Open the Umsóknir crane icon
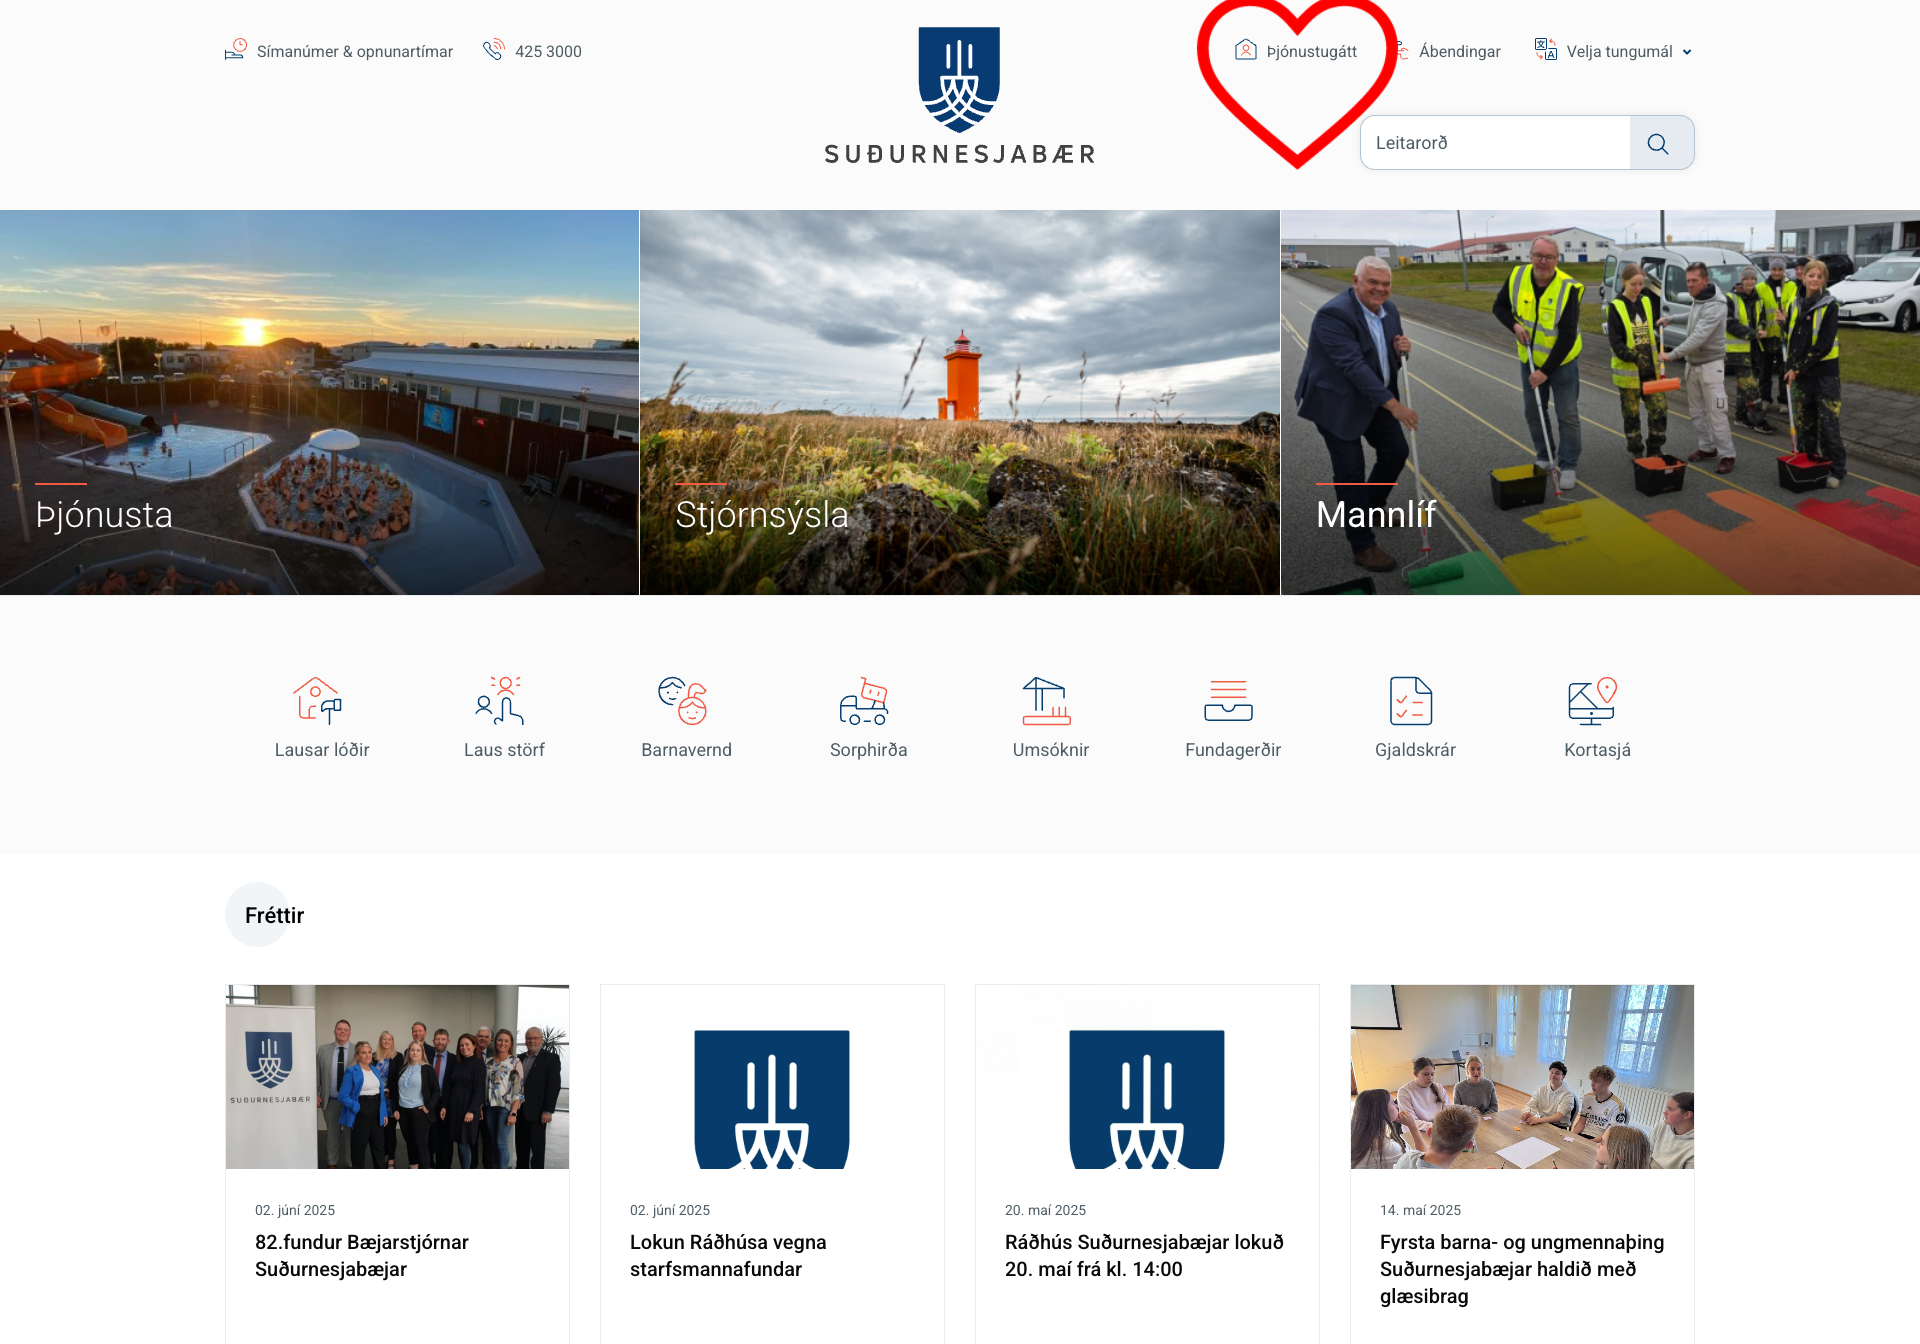Image resolution: width=1920 pixels, height=1344 pixels. [1046, 700]
